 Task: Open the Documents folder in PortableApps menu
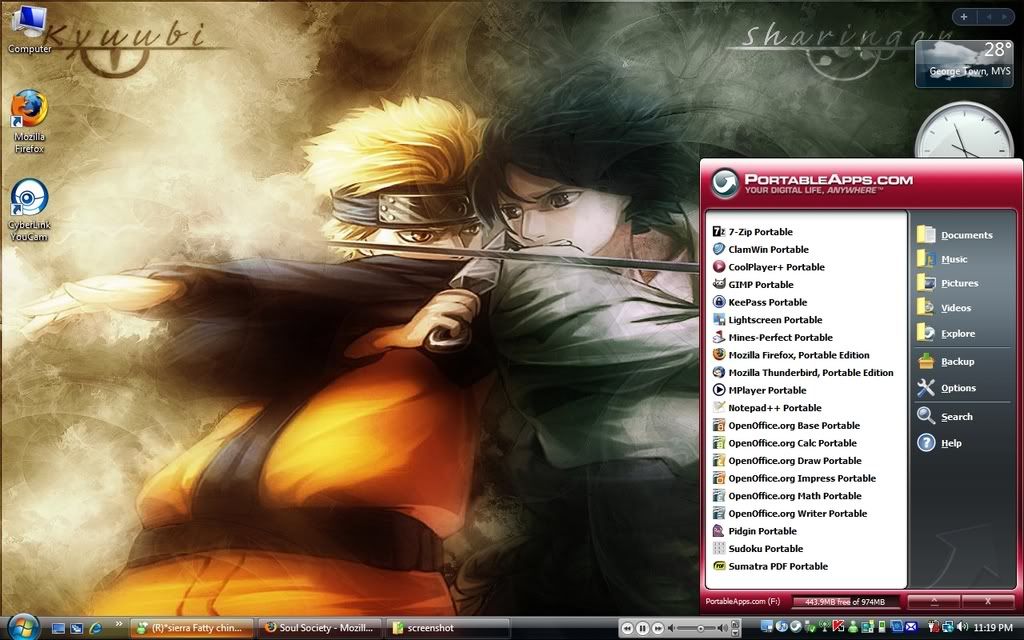tap(955, 234)
